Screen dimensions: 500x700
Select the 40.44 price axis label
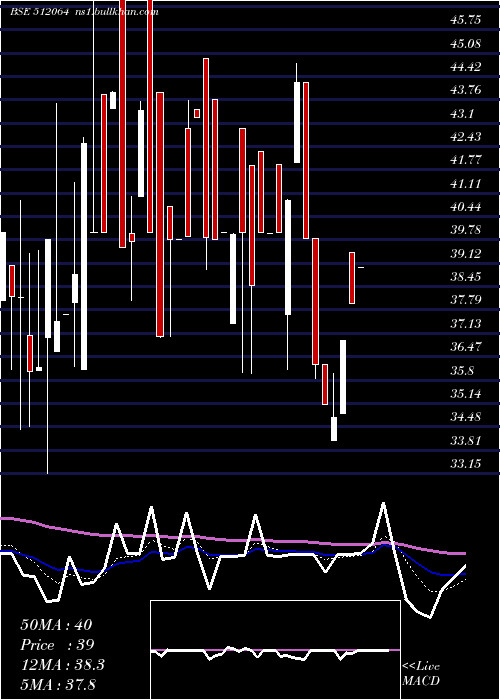[x=466, y=207]
